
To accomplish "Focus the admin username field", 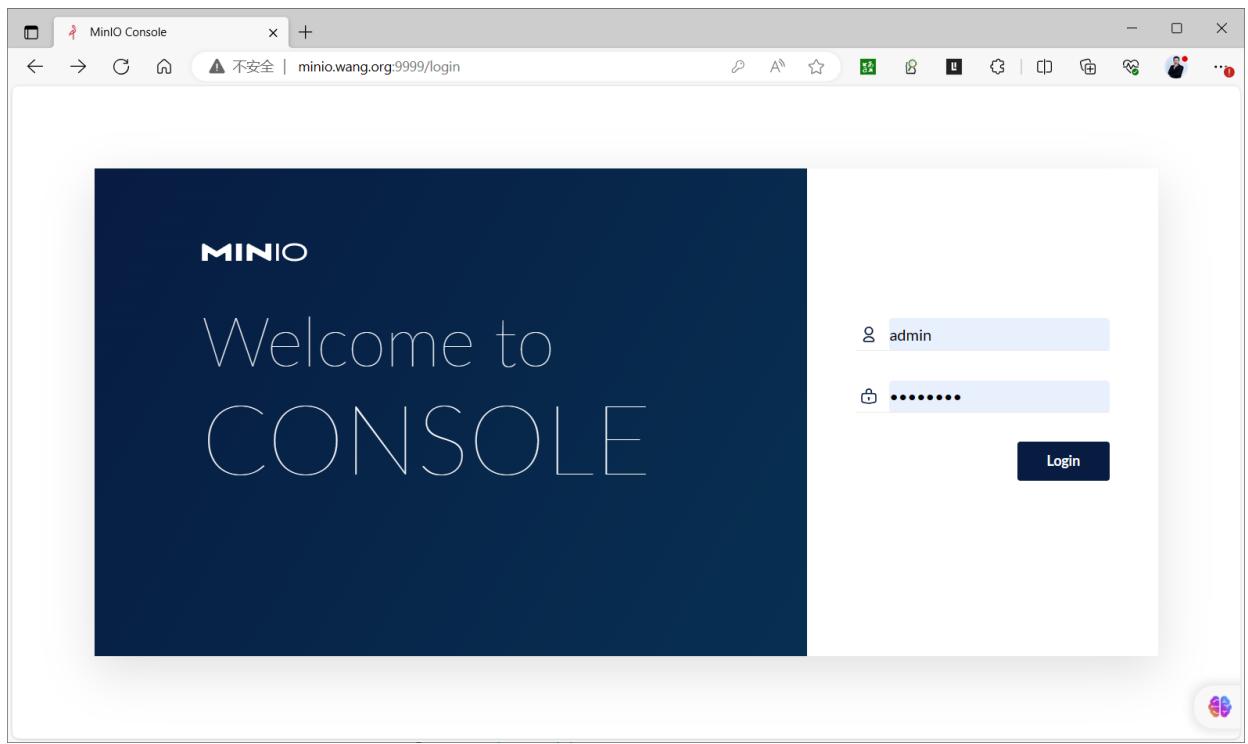I will 998,335.
